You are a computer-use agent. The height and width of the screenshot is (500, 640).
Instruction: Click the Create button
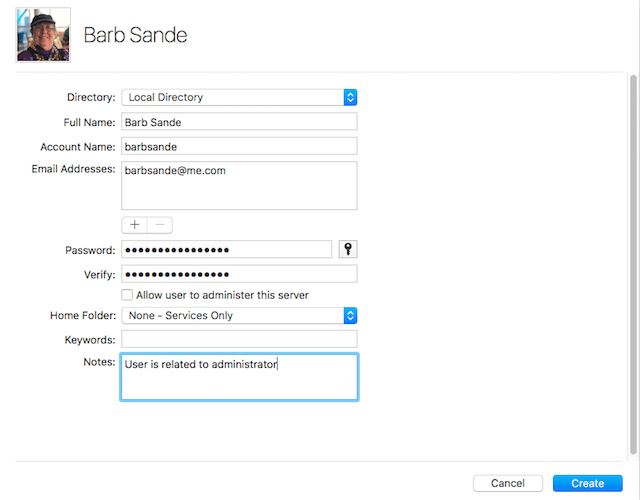coord(587,483)
